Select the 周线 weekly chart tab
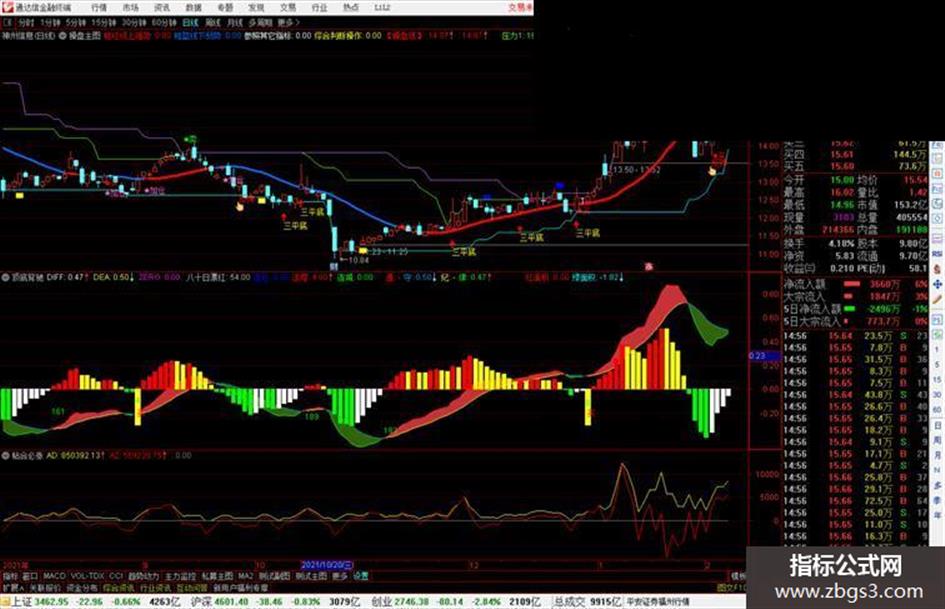The image size is (945, 609). pos(213,22)
